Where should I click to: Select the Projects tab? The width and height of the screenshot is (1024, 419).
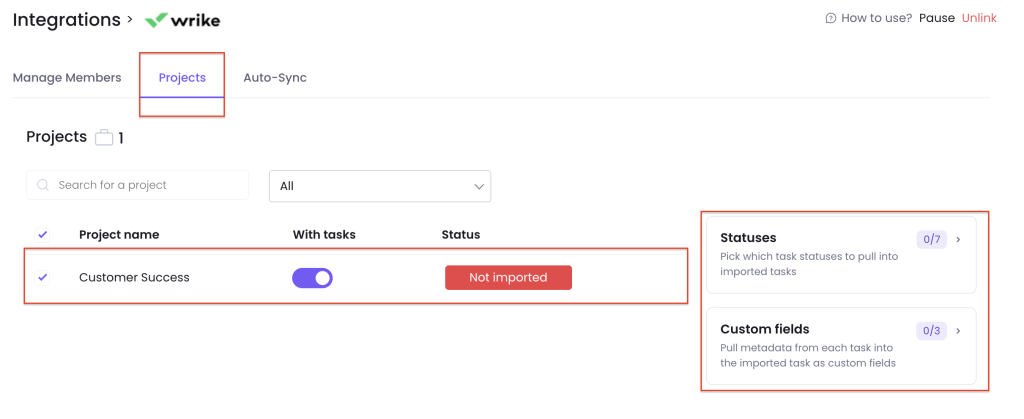182,78
